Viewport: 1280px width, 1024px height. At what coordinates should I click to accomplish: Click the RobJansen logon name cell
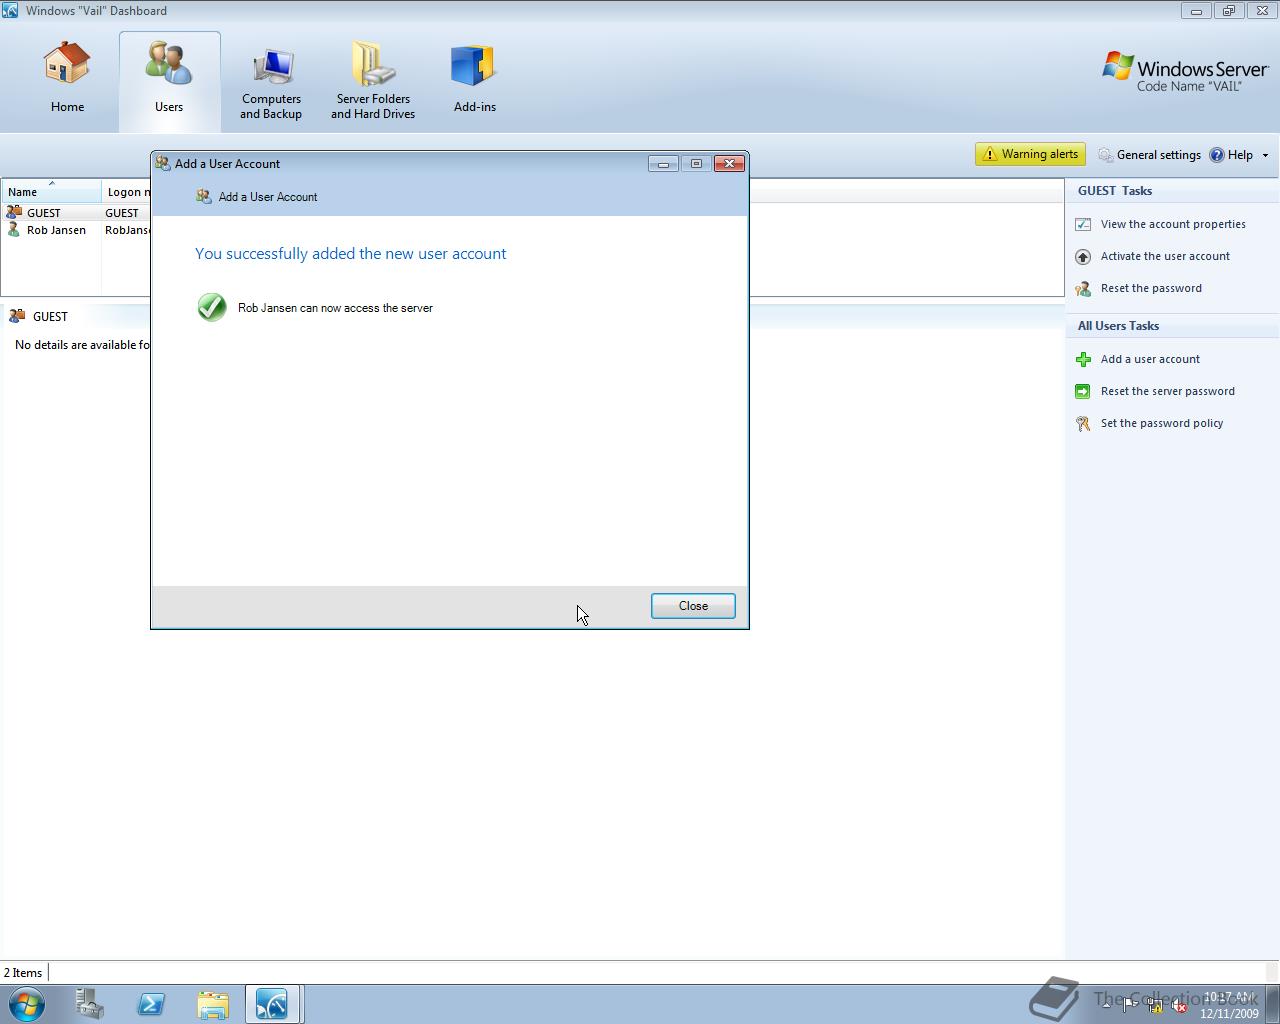pyautogui.click(x=127, y=230)
